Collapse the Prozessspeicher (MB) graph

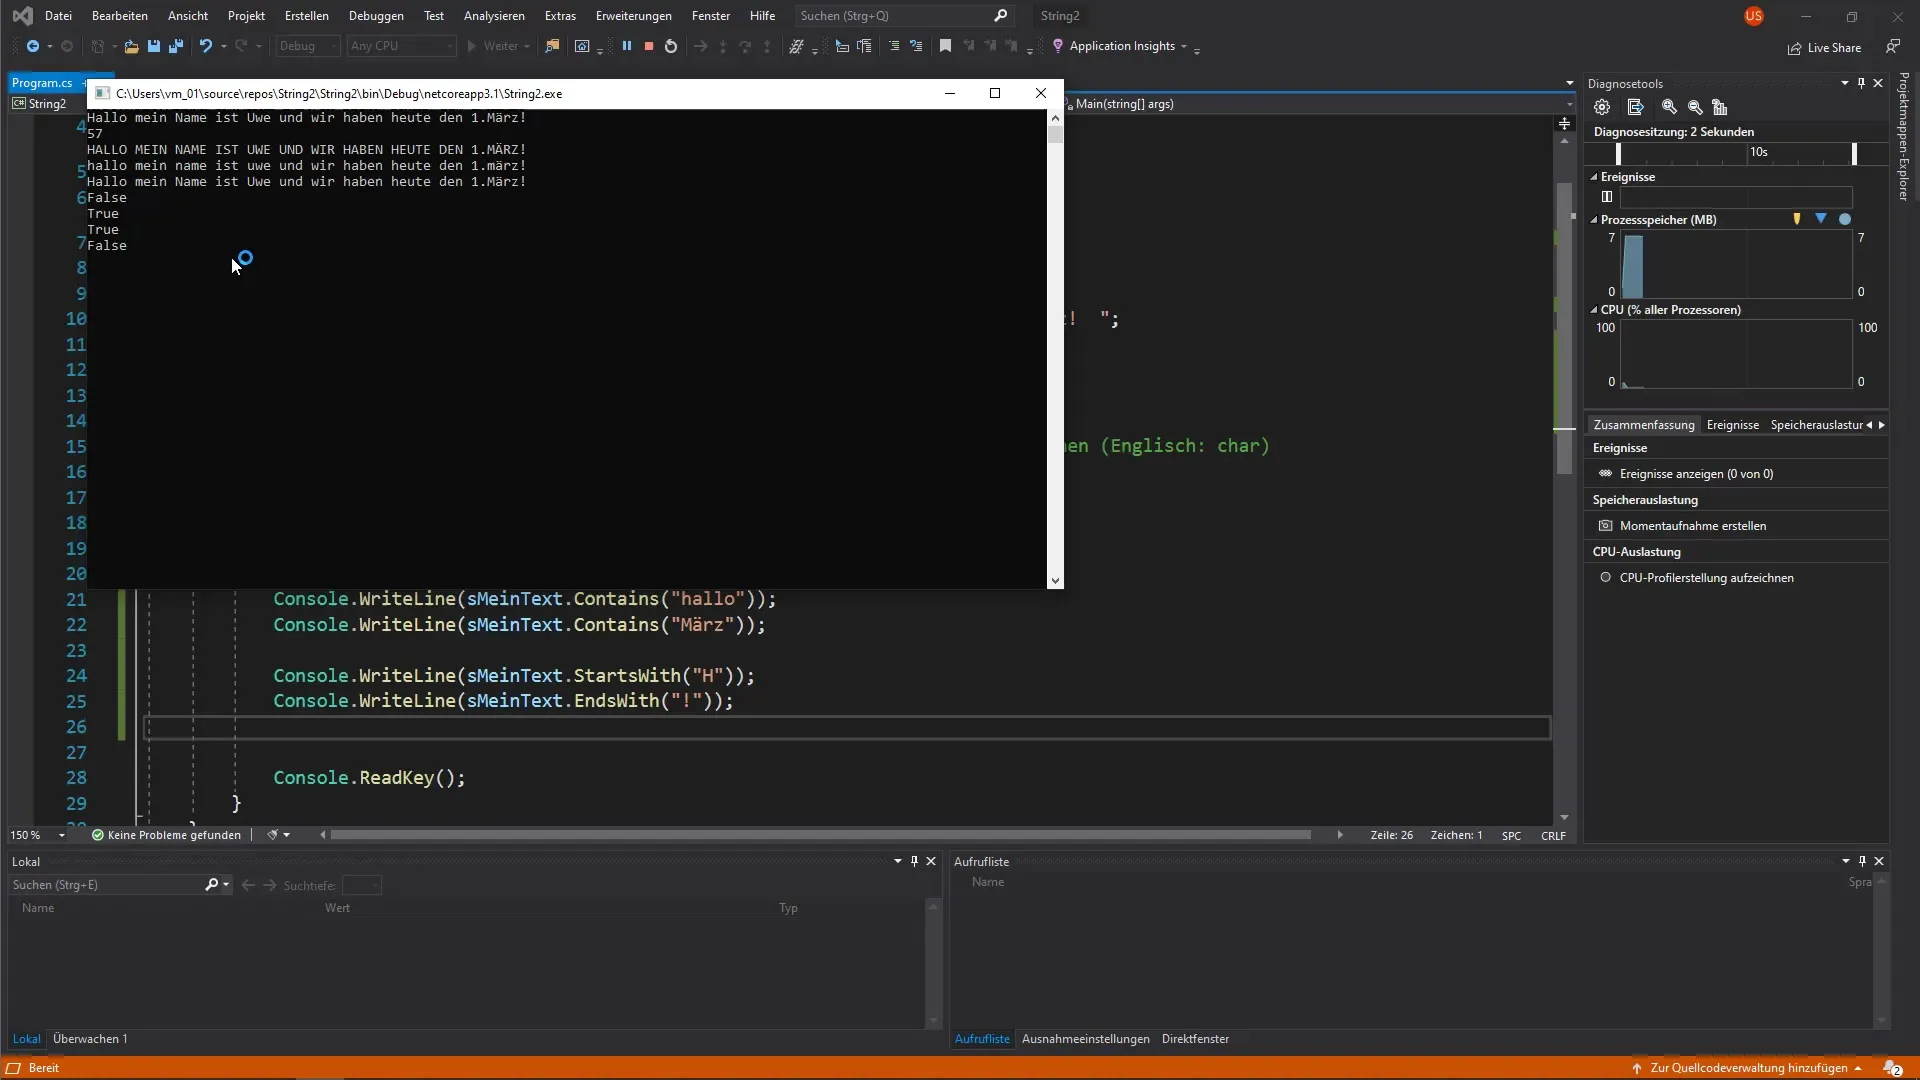[1594, 220]
